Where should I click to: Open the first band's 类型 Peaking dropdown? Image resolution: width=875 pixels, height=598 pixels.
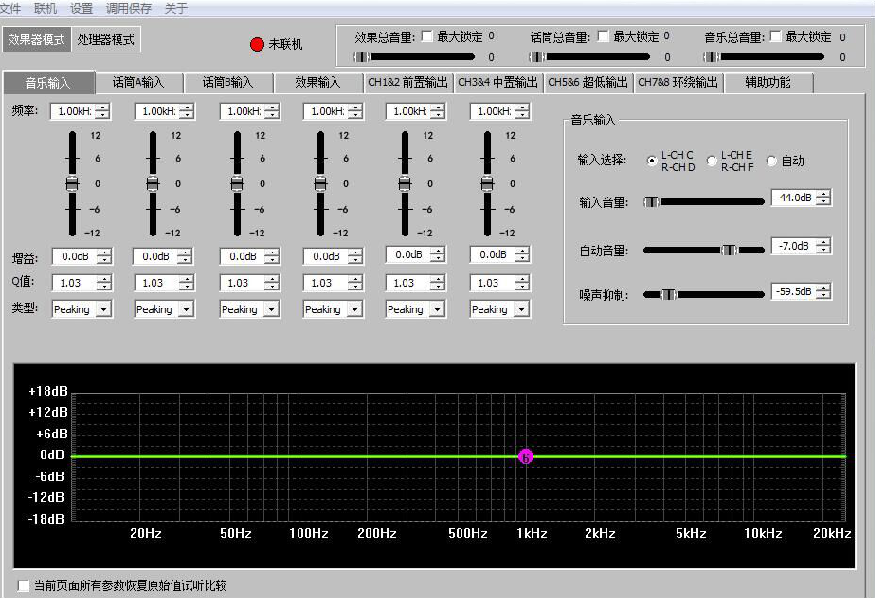[x=104, y=310]
